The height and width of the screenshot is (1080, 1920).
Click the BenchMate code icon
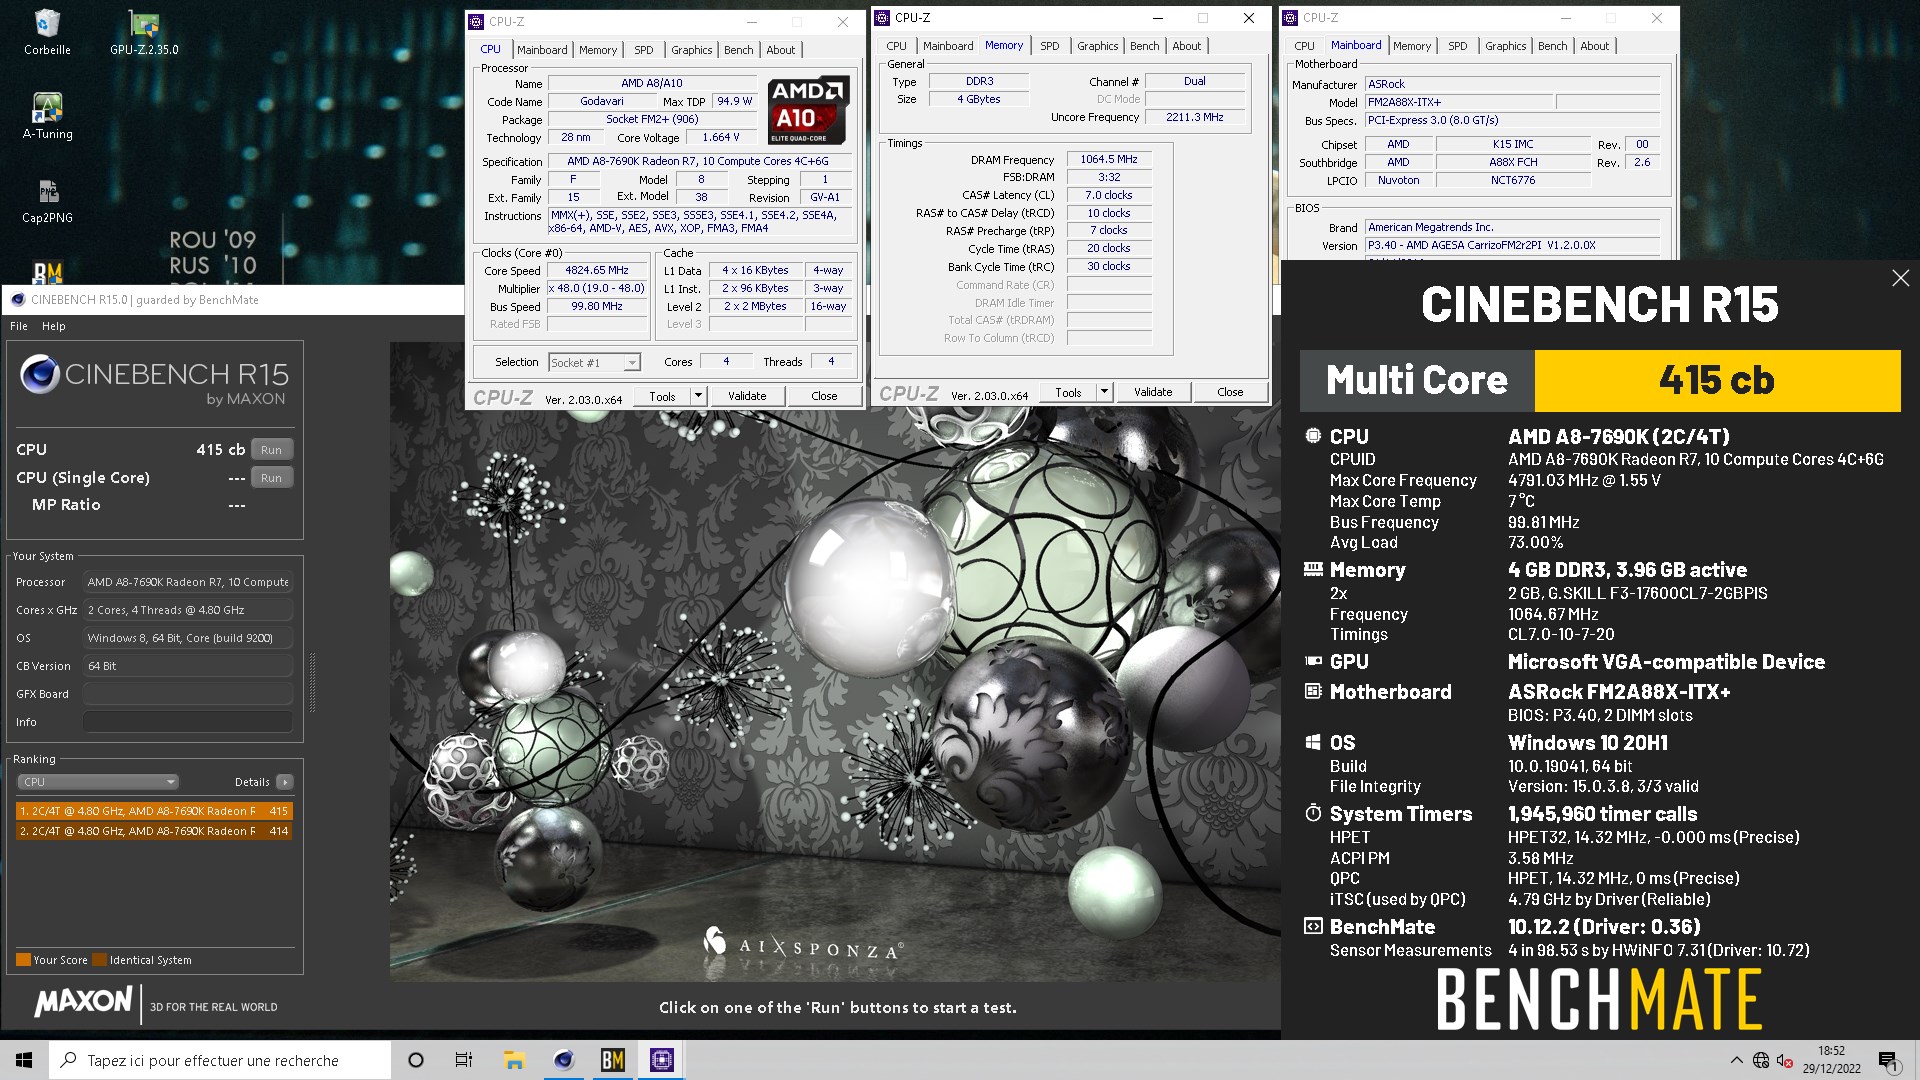pyautogui.click(x=1313, y=926)
